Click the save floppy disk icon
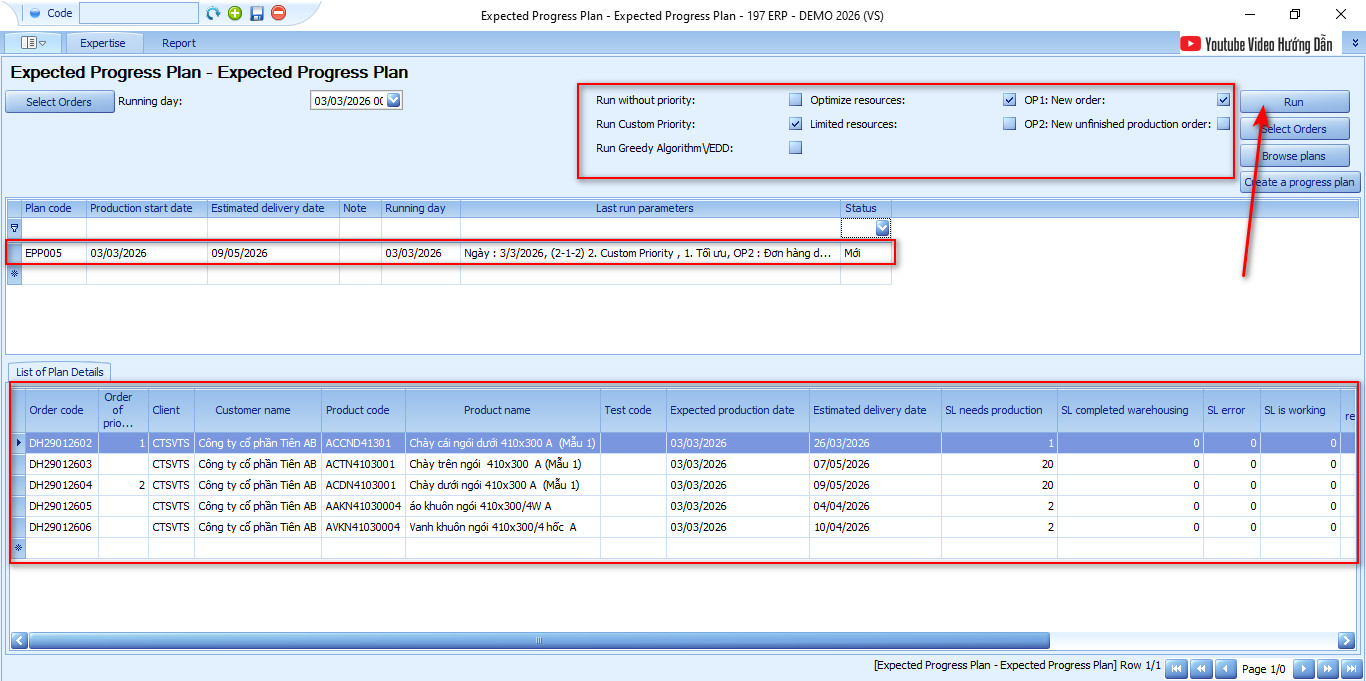This screenshot has width=1366, height=681. tap(257, 13)
